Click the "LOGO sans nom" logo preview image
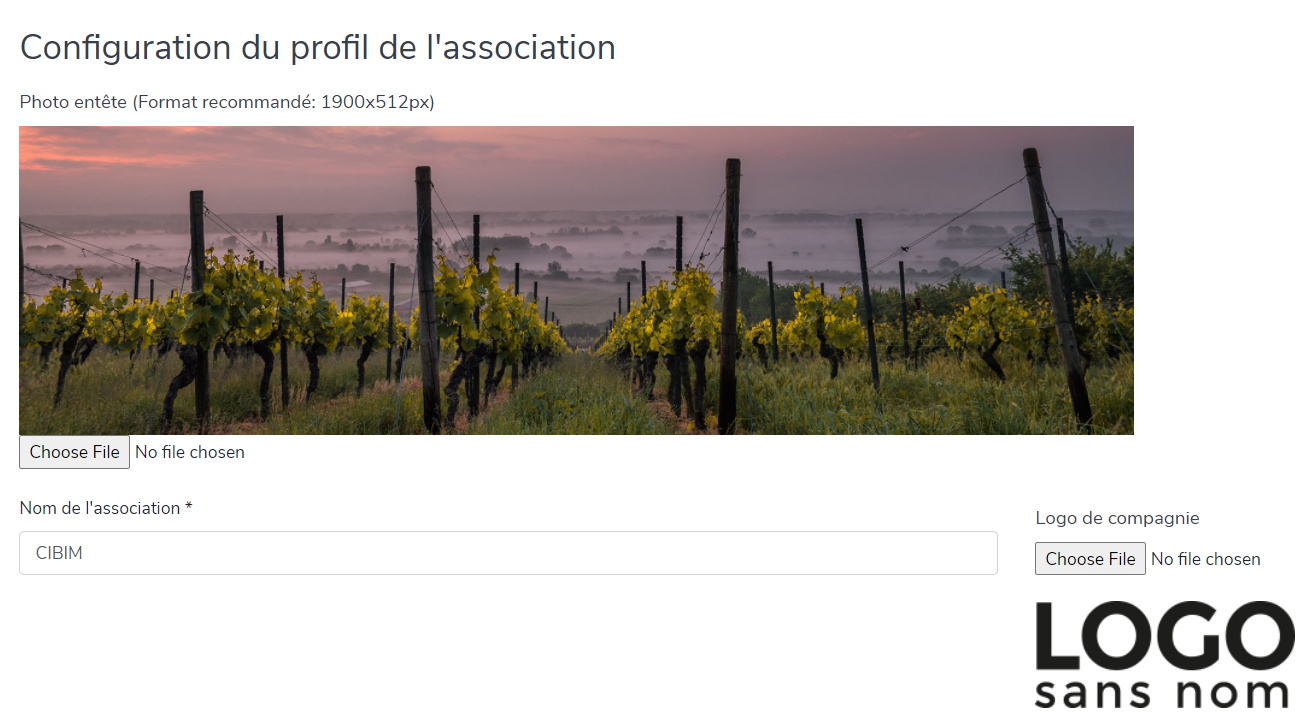 (1164, 655)
